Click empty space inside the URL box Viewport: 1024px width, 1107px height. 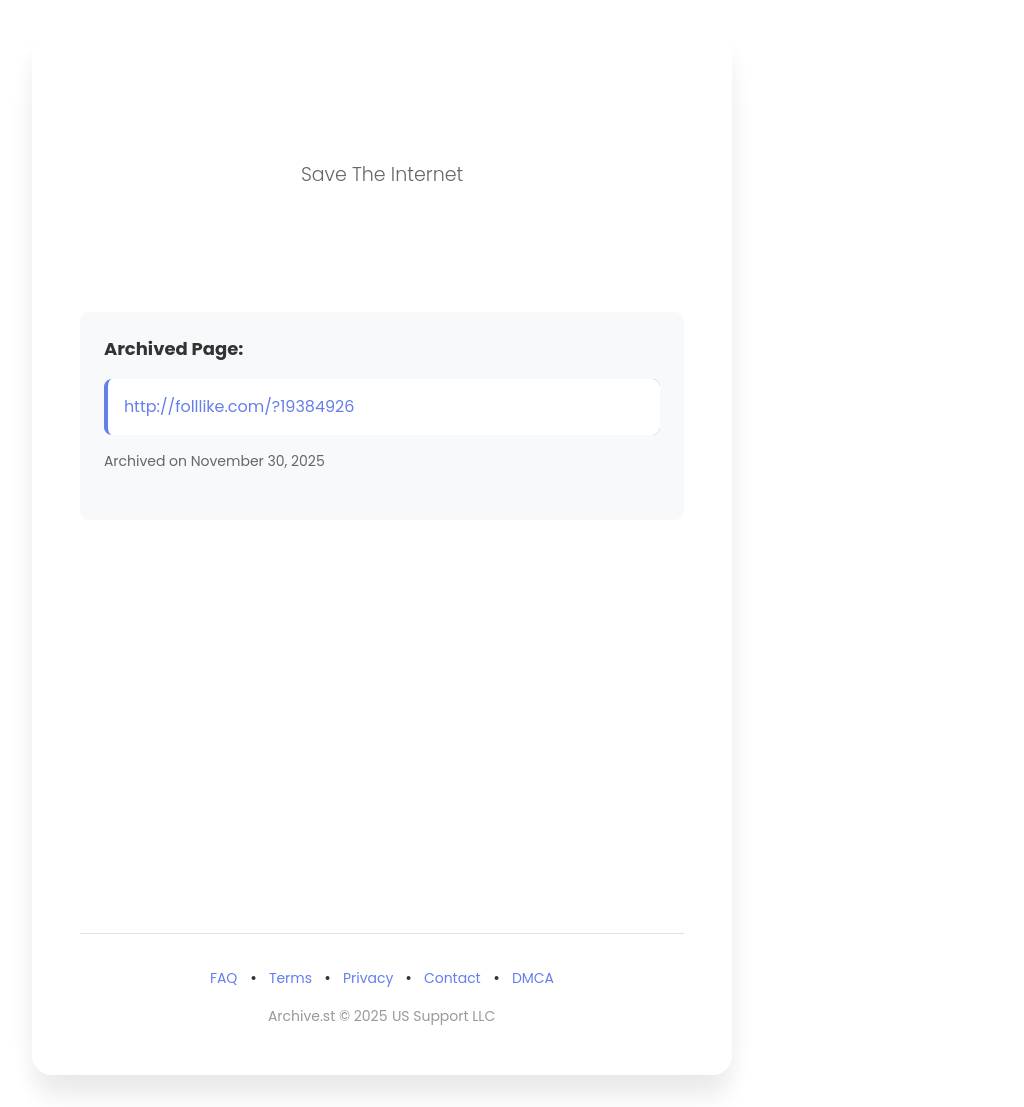[x=508, y=407]
